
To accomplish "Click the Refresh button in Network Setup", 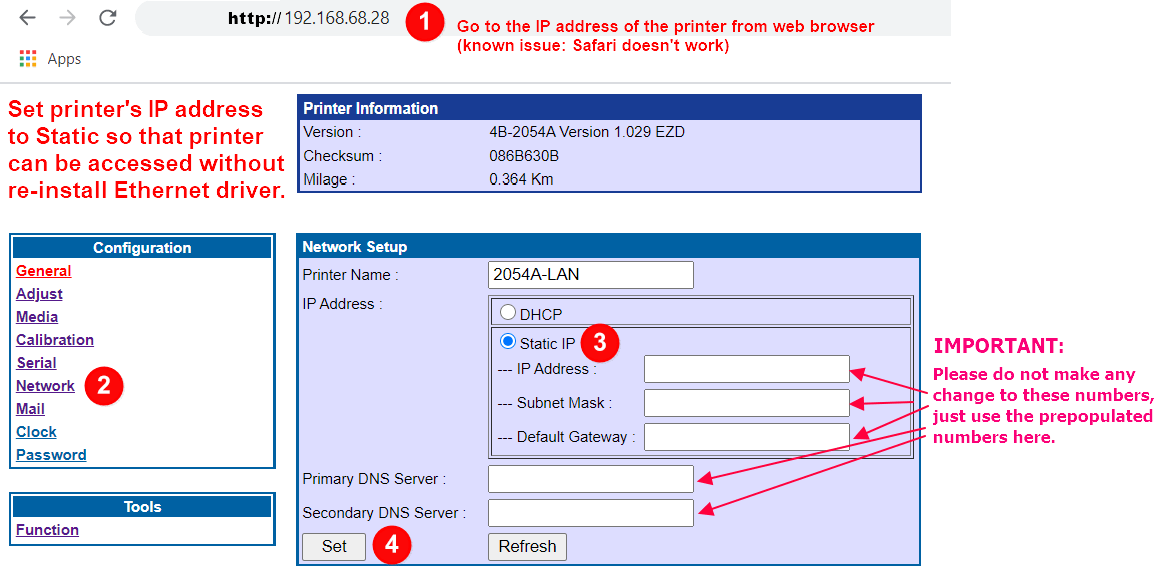I will point(527,546).
